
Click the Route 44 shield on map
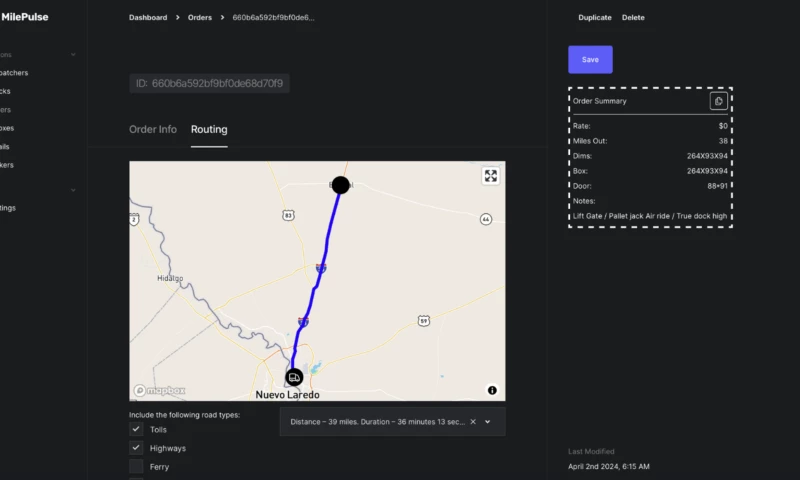[486, 219]
